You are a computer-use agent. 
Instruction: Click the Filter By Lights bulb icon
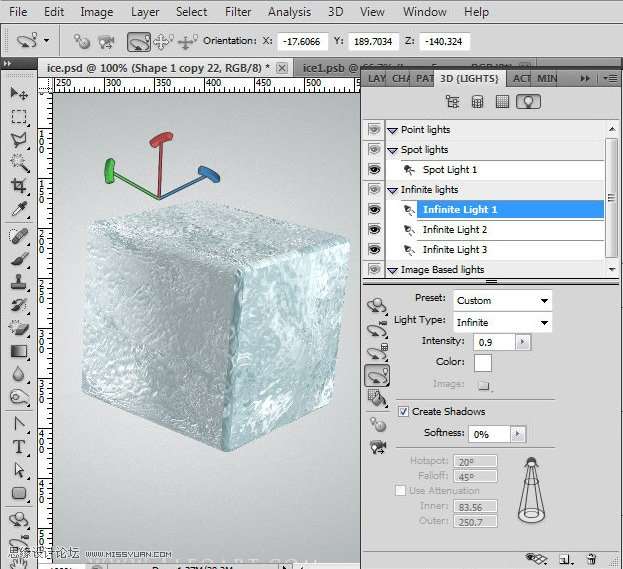[x=527, y=102]
